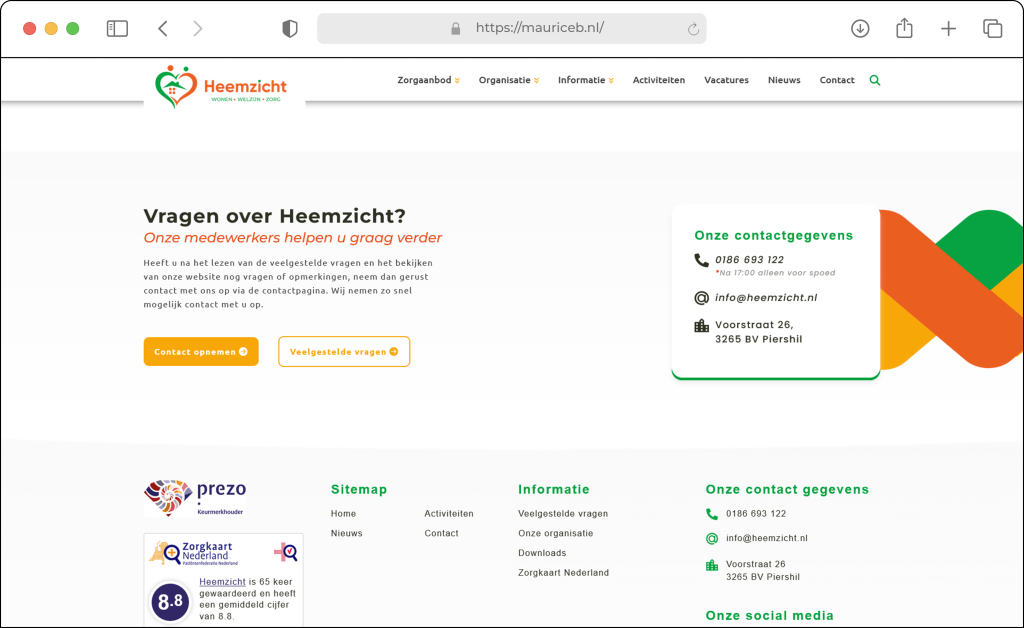Image resolution: width=1024 pixels, height=628 pixels.
Task: Click the info@heemzicht.nl email in contact card
Action: click(766, 298)
